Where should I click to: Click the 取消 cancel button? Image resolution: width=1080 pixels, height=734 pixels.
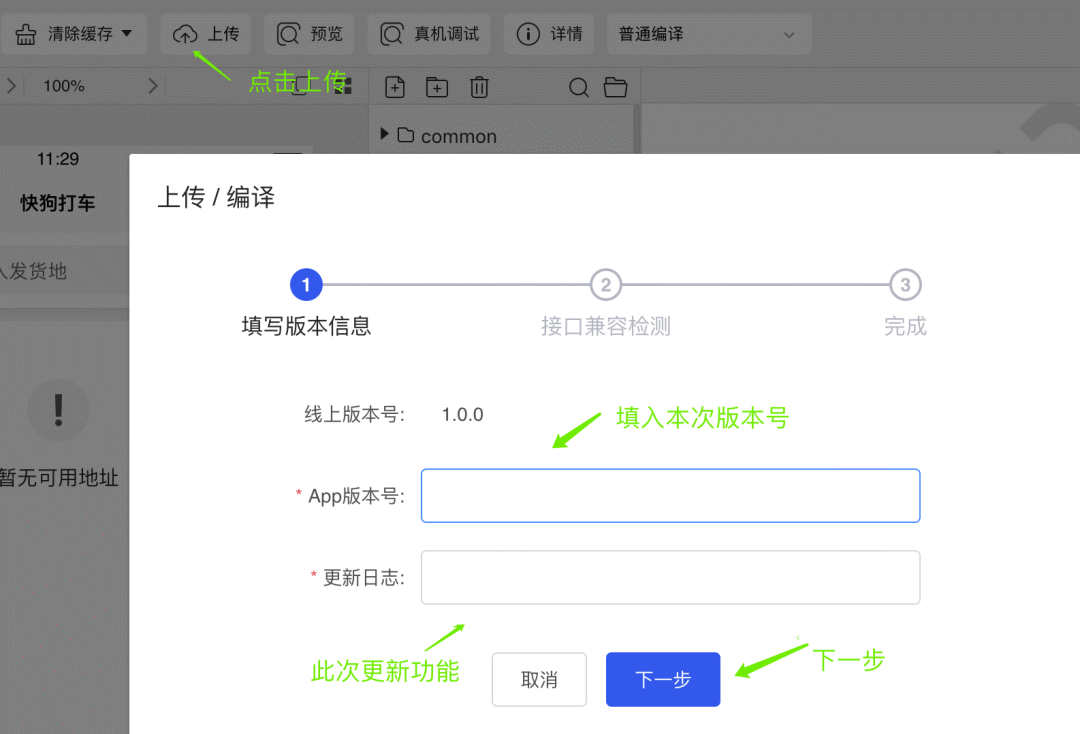coord(539,680)
